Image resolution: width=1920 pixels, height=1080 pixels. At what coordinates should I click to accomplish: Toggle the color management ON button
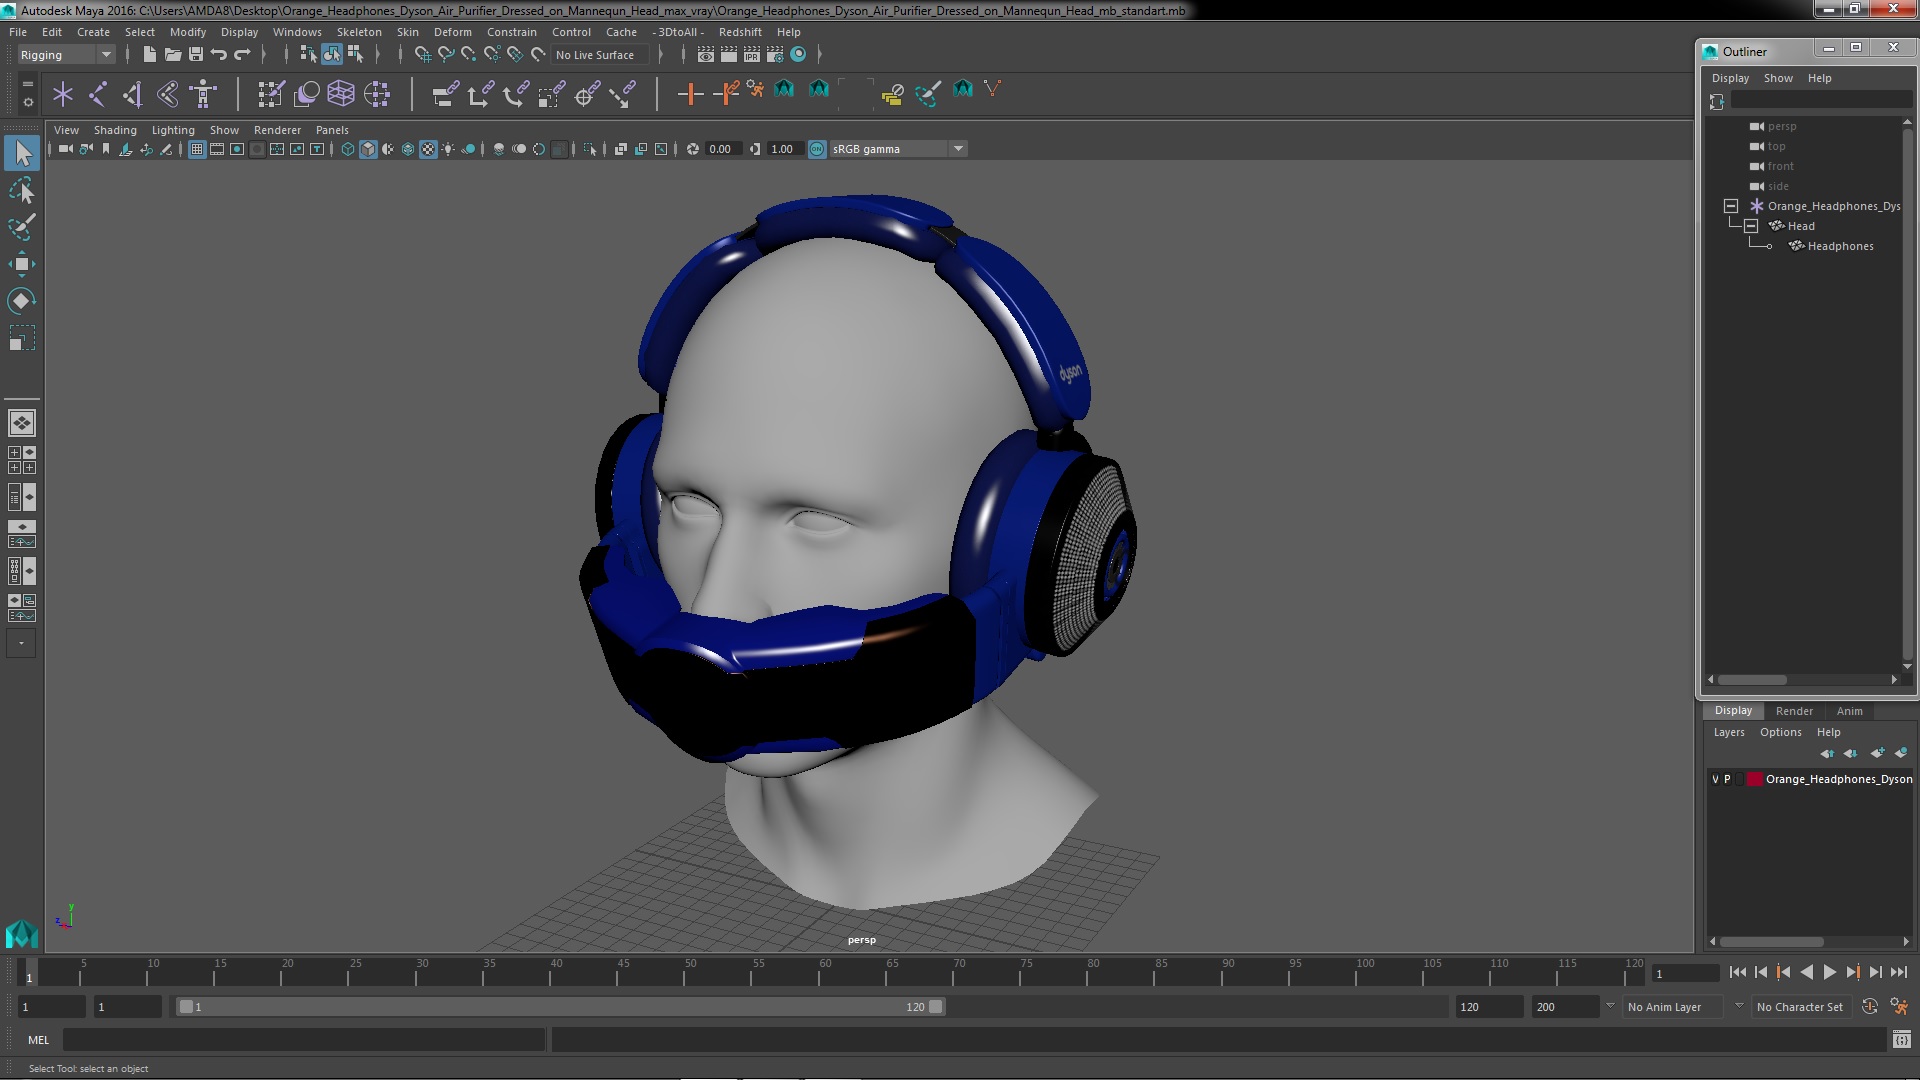click(x=817, y=149)
